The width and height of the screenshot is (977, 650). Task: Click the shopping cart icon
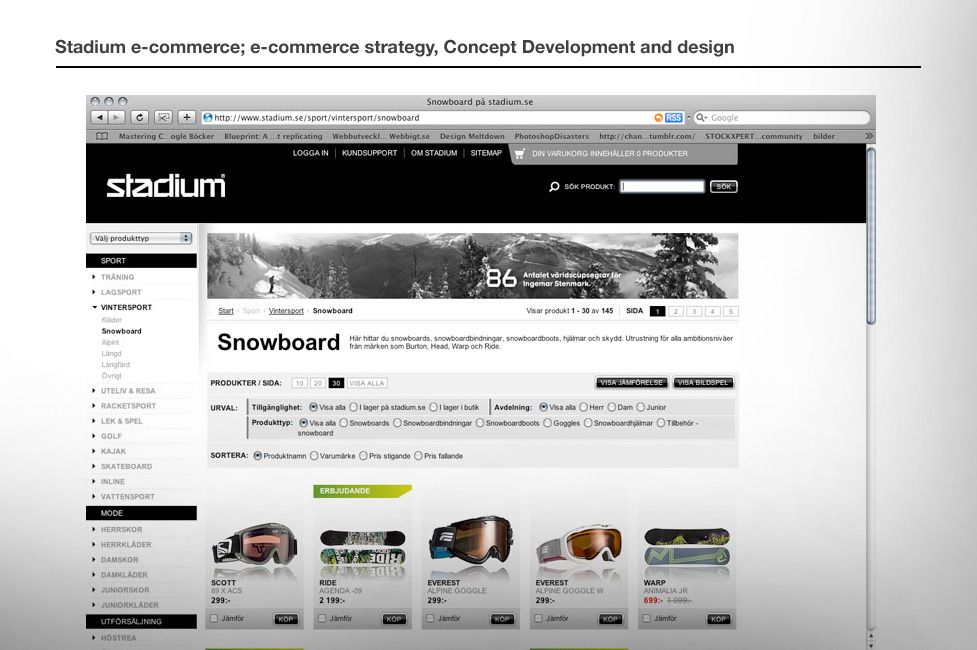(520, 153)
